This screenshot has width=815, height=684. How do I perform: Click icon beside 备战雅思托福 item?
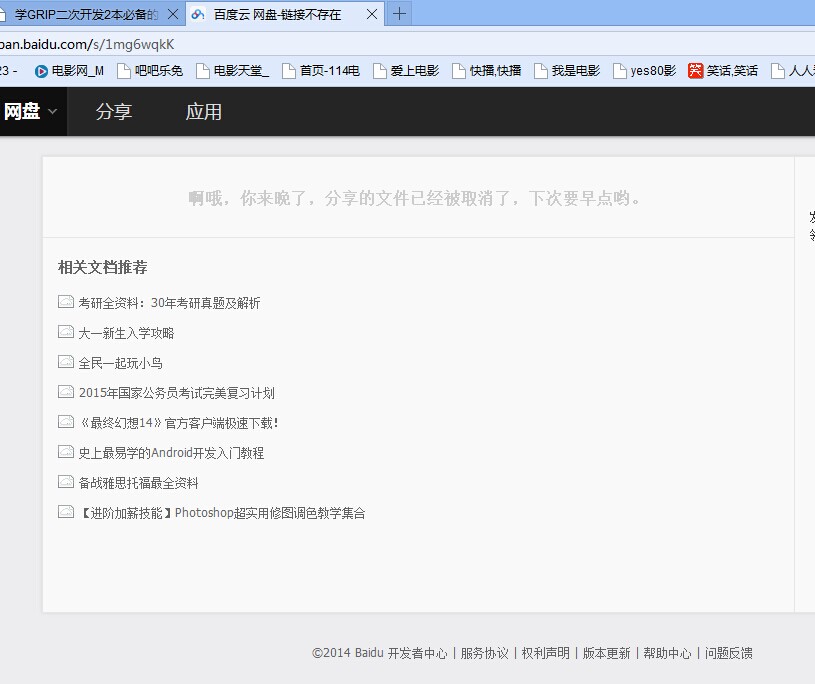(65, 482)
